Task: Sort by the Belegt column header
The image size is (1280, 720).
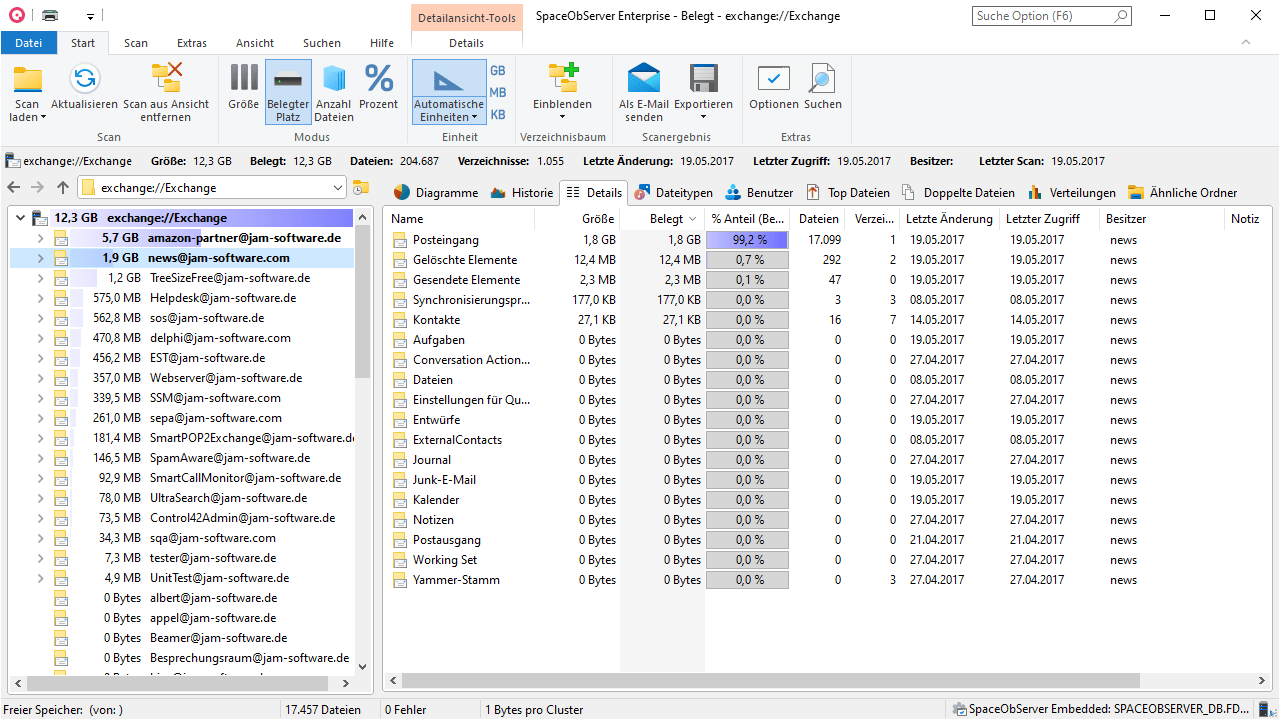Action: [663, 219]
